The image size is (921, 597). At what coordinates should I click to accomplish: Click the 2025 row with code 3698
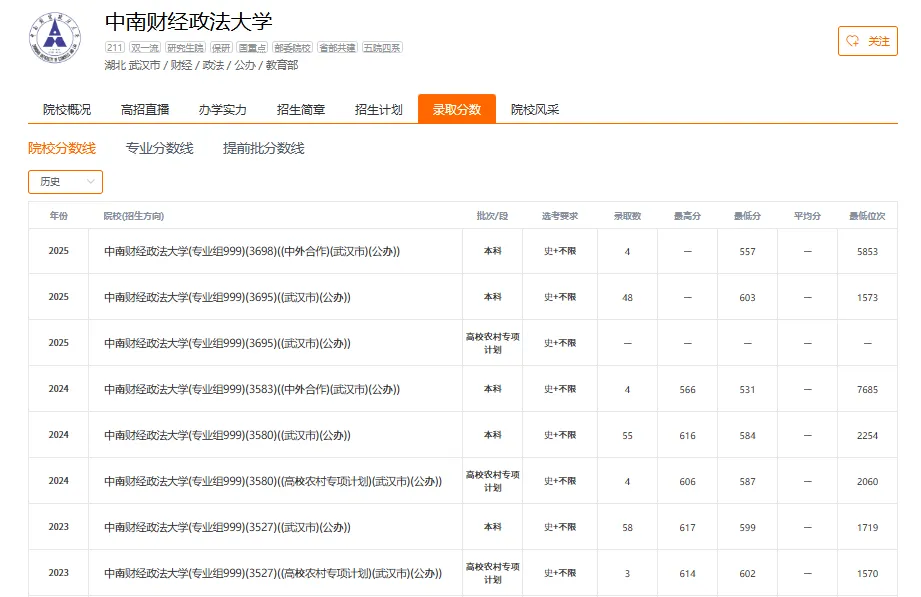[463, 251]
